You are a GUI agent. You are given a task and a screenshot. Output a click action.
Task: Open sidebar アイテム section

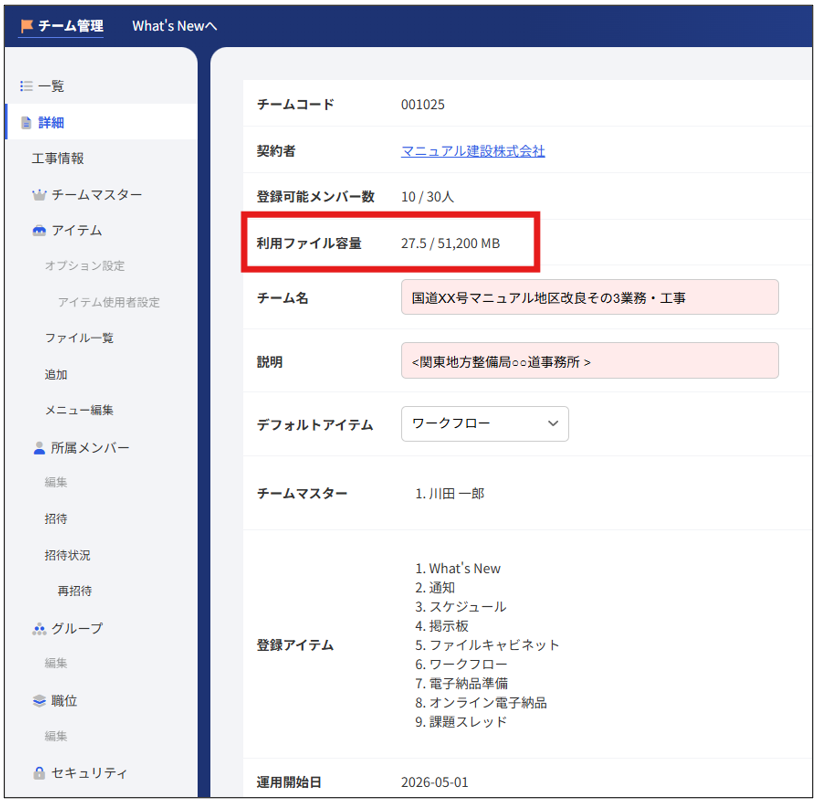(x=77, y=230)
